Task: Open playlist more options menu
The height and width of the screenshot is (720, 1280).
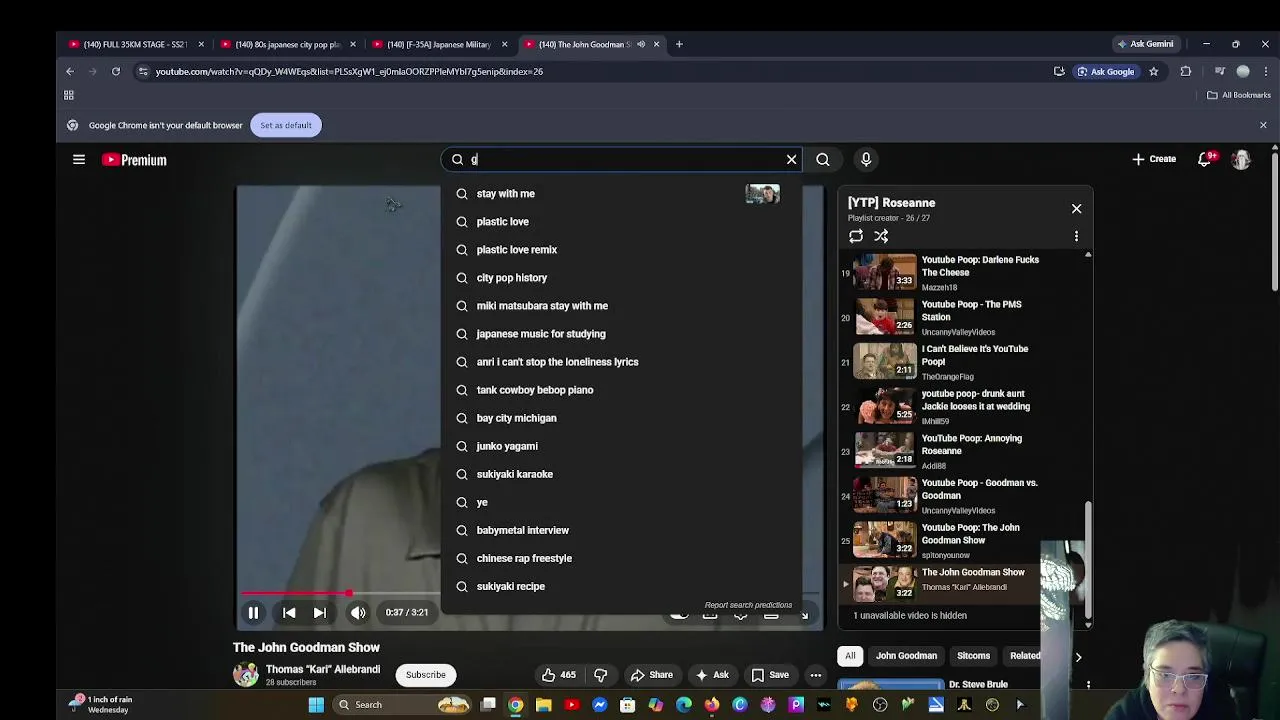Action: pos(1076,236)
